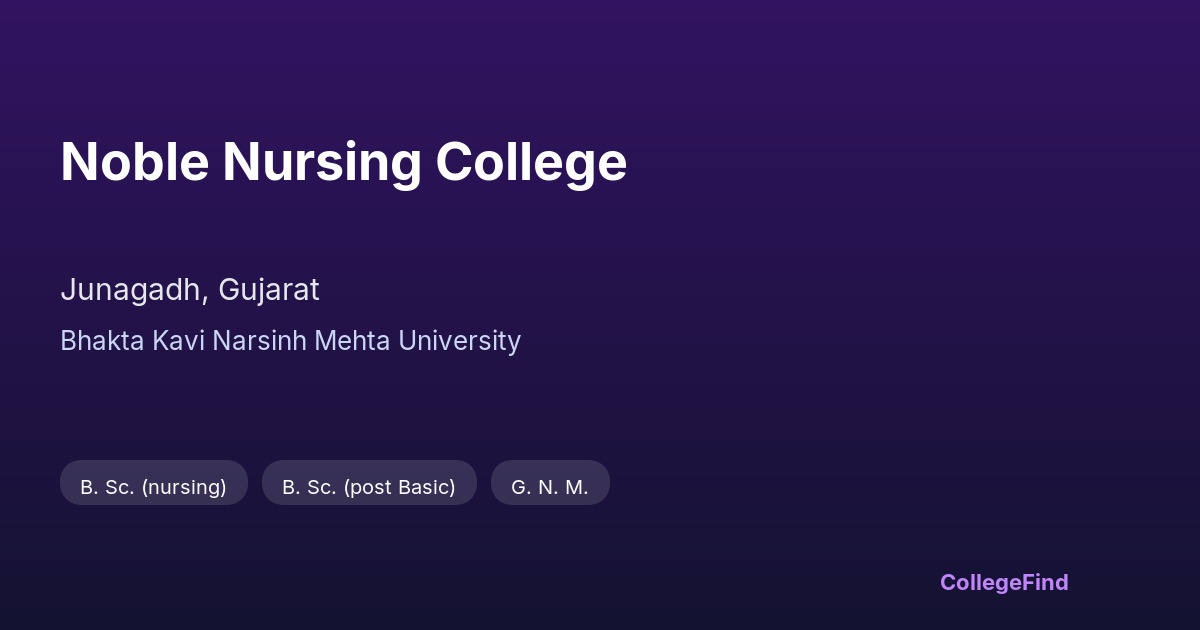Screen dimensions: 1200x630
Task: Click the Noble Nursing College heading
Action: click(x=343, y=162)
